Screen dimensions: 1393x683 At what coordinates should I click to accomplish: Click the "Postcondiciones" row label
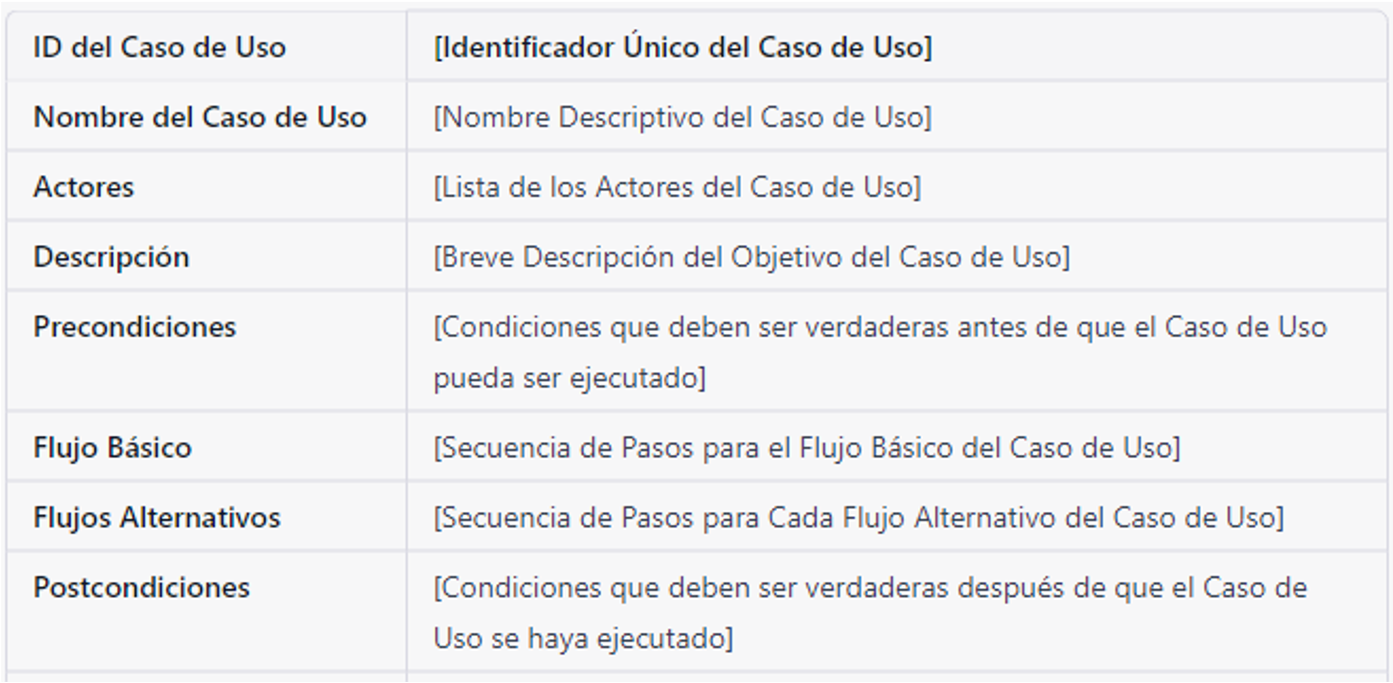[142, 587]
